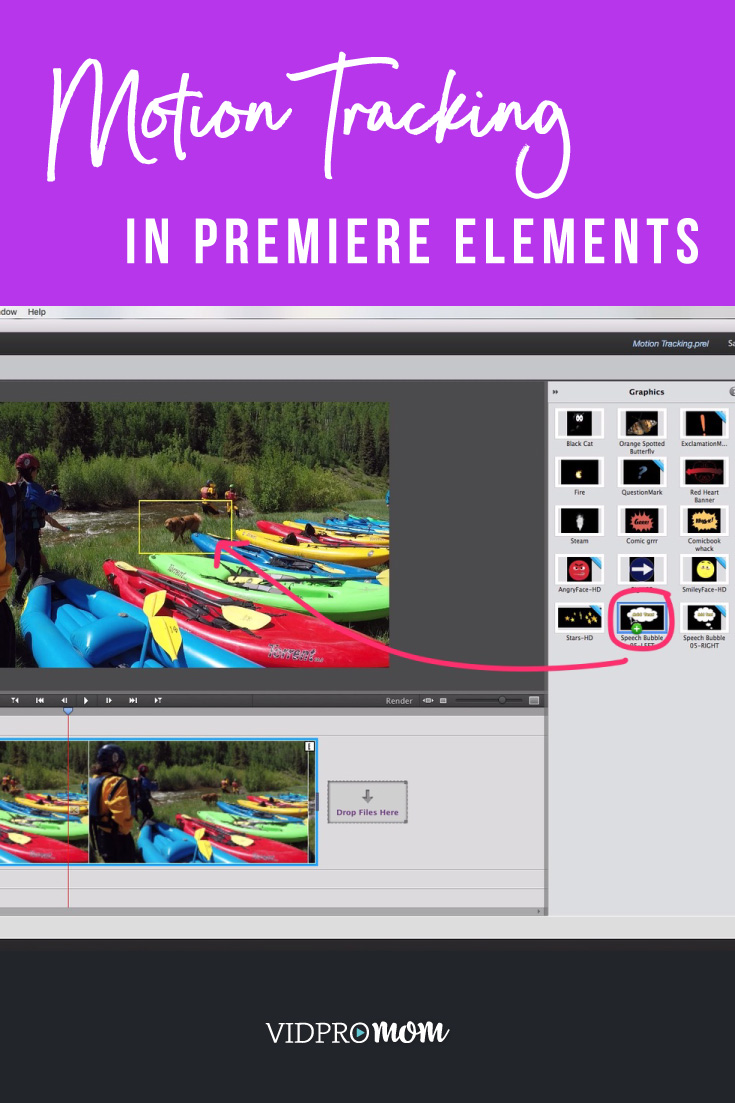This screenshot has height=1103, width=735.
Task: Click the Motion Tracking.prel project name
Action: 670,344
